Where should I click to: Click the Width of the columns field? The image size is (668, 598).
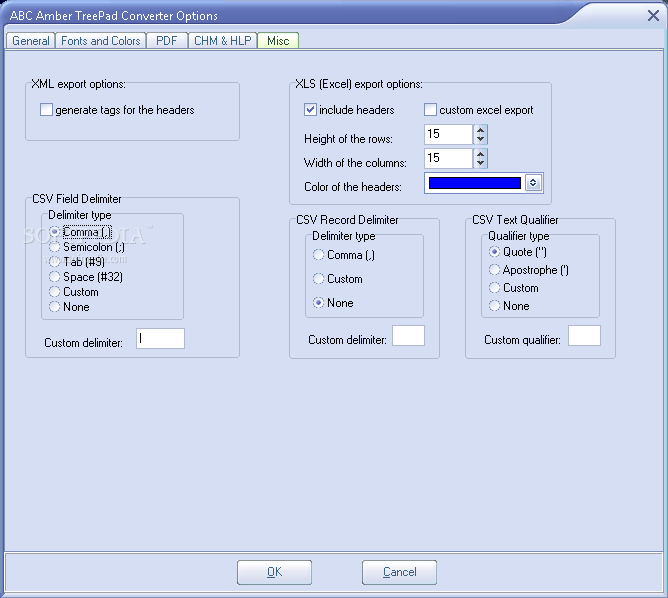pyautogui.click(x=448, y=158)
